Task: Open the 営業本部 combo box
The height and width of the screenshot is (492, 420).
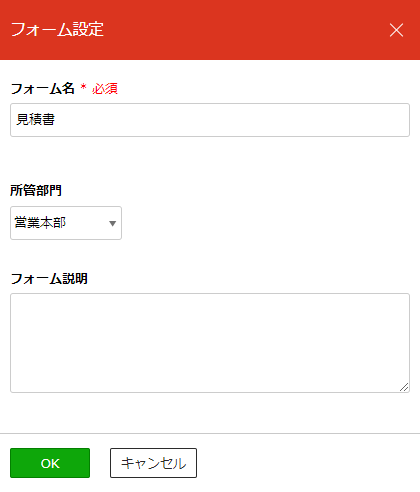Action: [66, 223]
